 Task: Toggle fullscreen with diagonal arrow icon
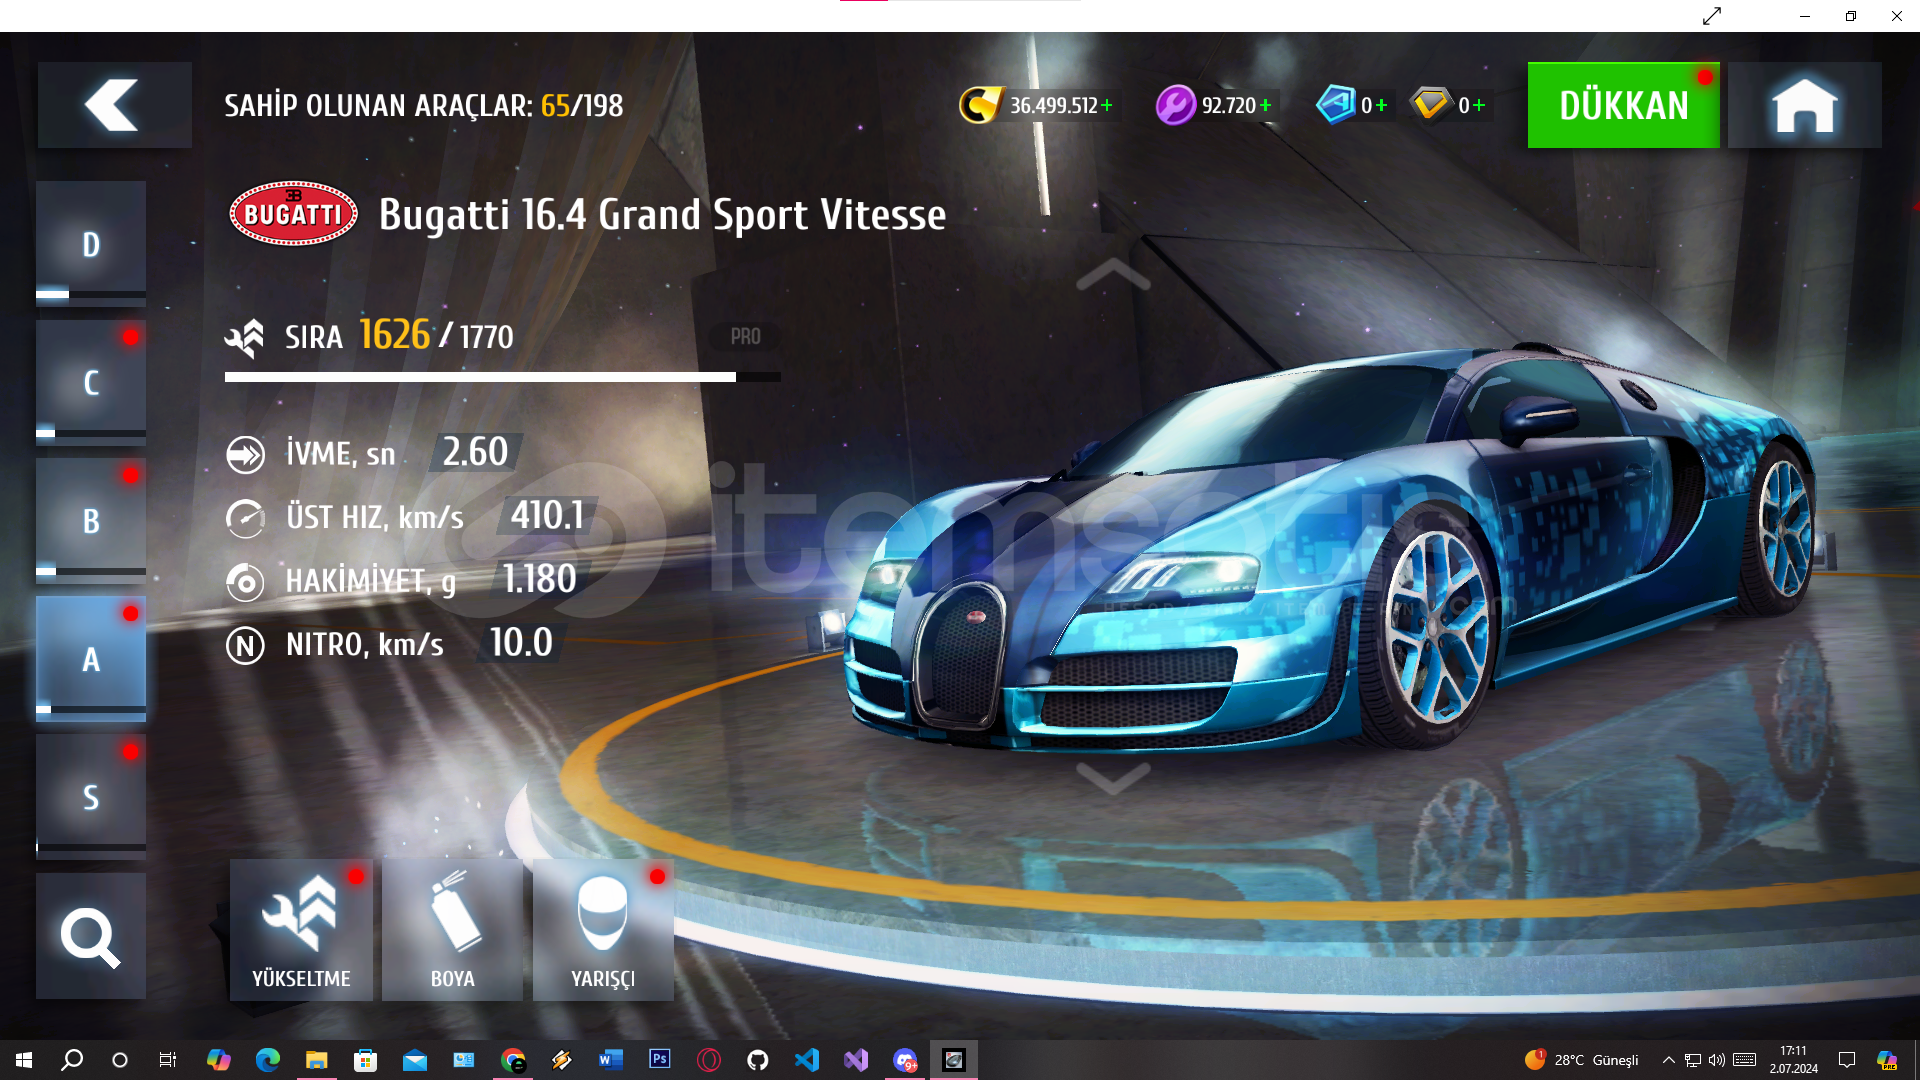tap(1712, 16)
